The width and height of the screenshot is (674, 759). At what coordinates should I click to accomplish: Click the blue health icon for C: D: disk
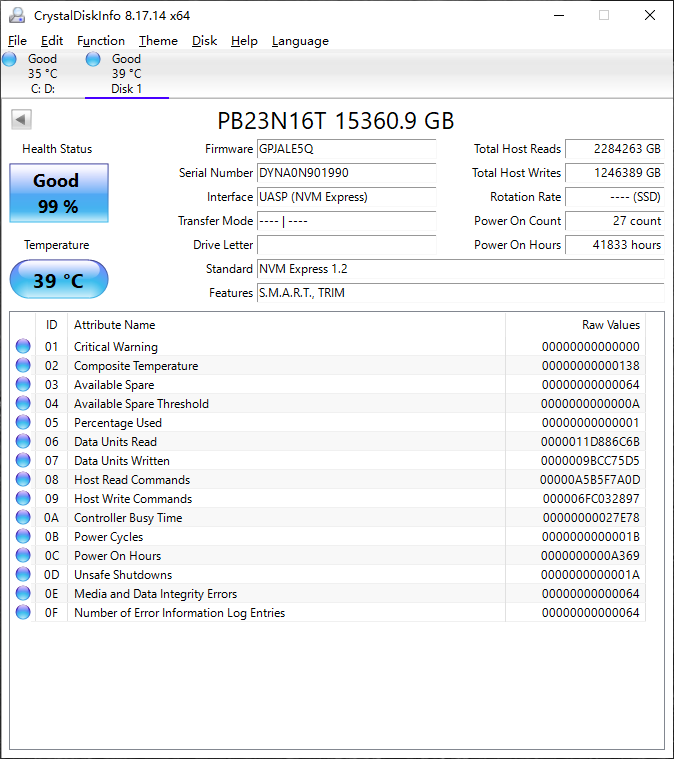pyautogui.click(x=9, y=59)
